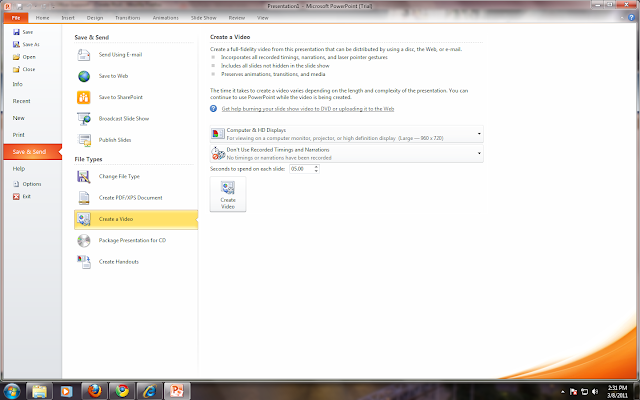Click the Windows Start button

click(12, 391)
